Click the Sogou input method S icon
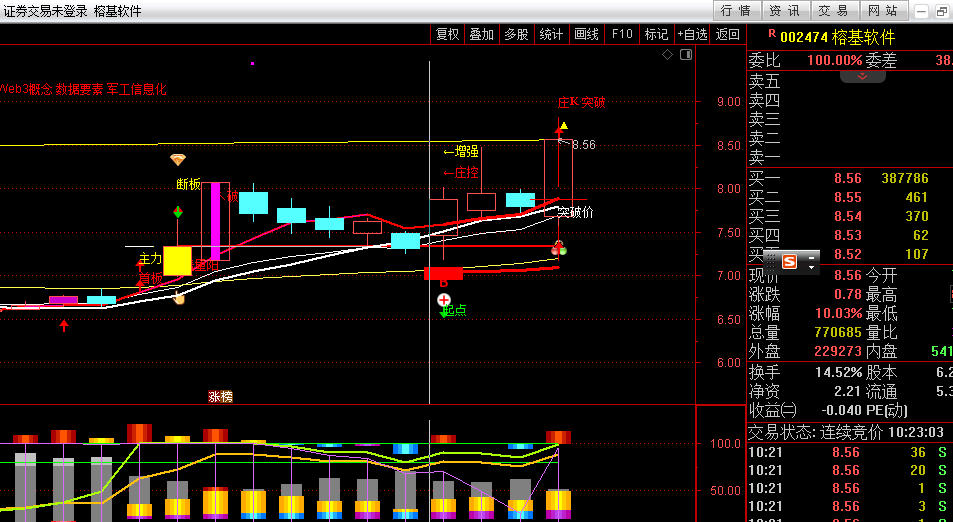 (x=790, y=261)
